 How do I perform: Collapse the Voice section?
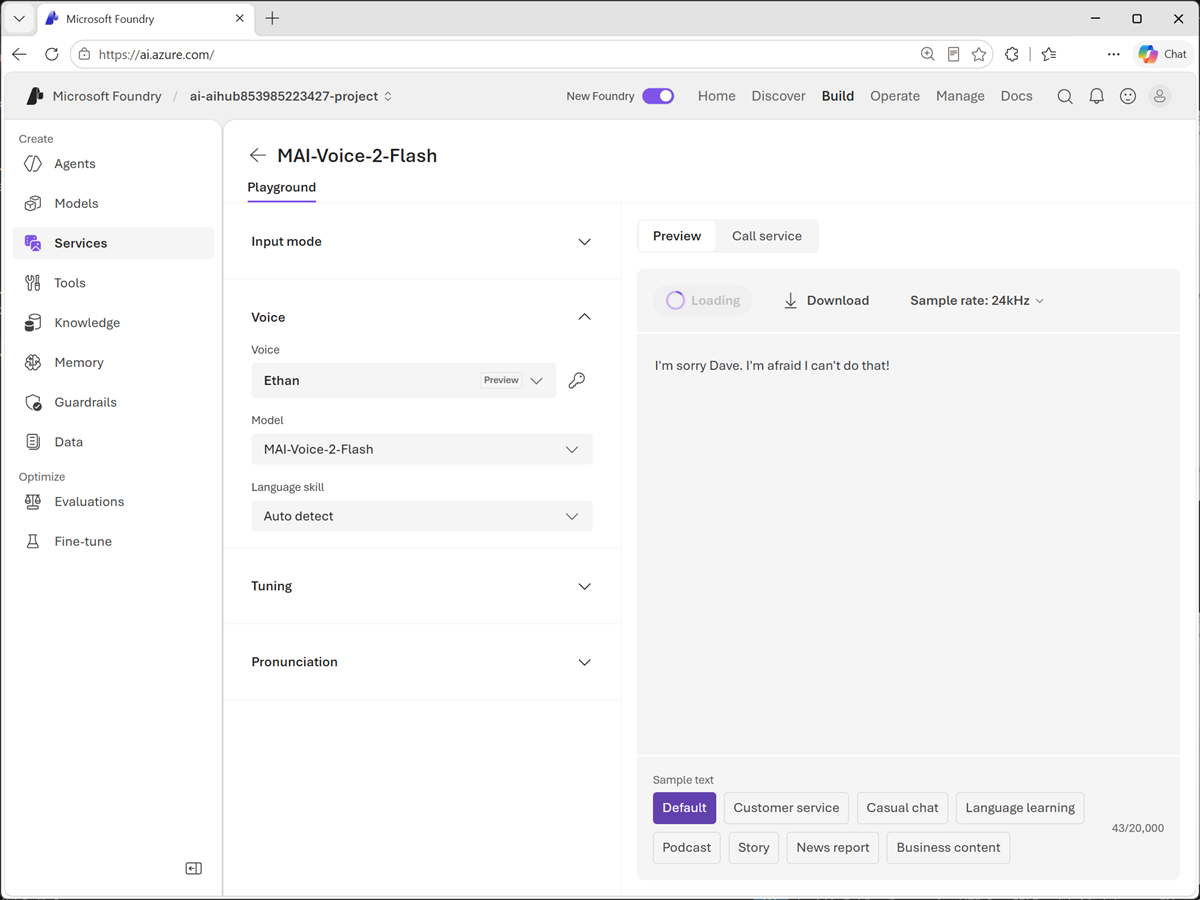(421, 317)
